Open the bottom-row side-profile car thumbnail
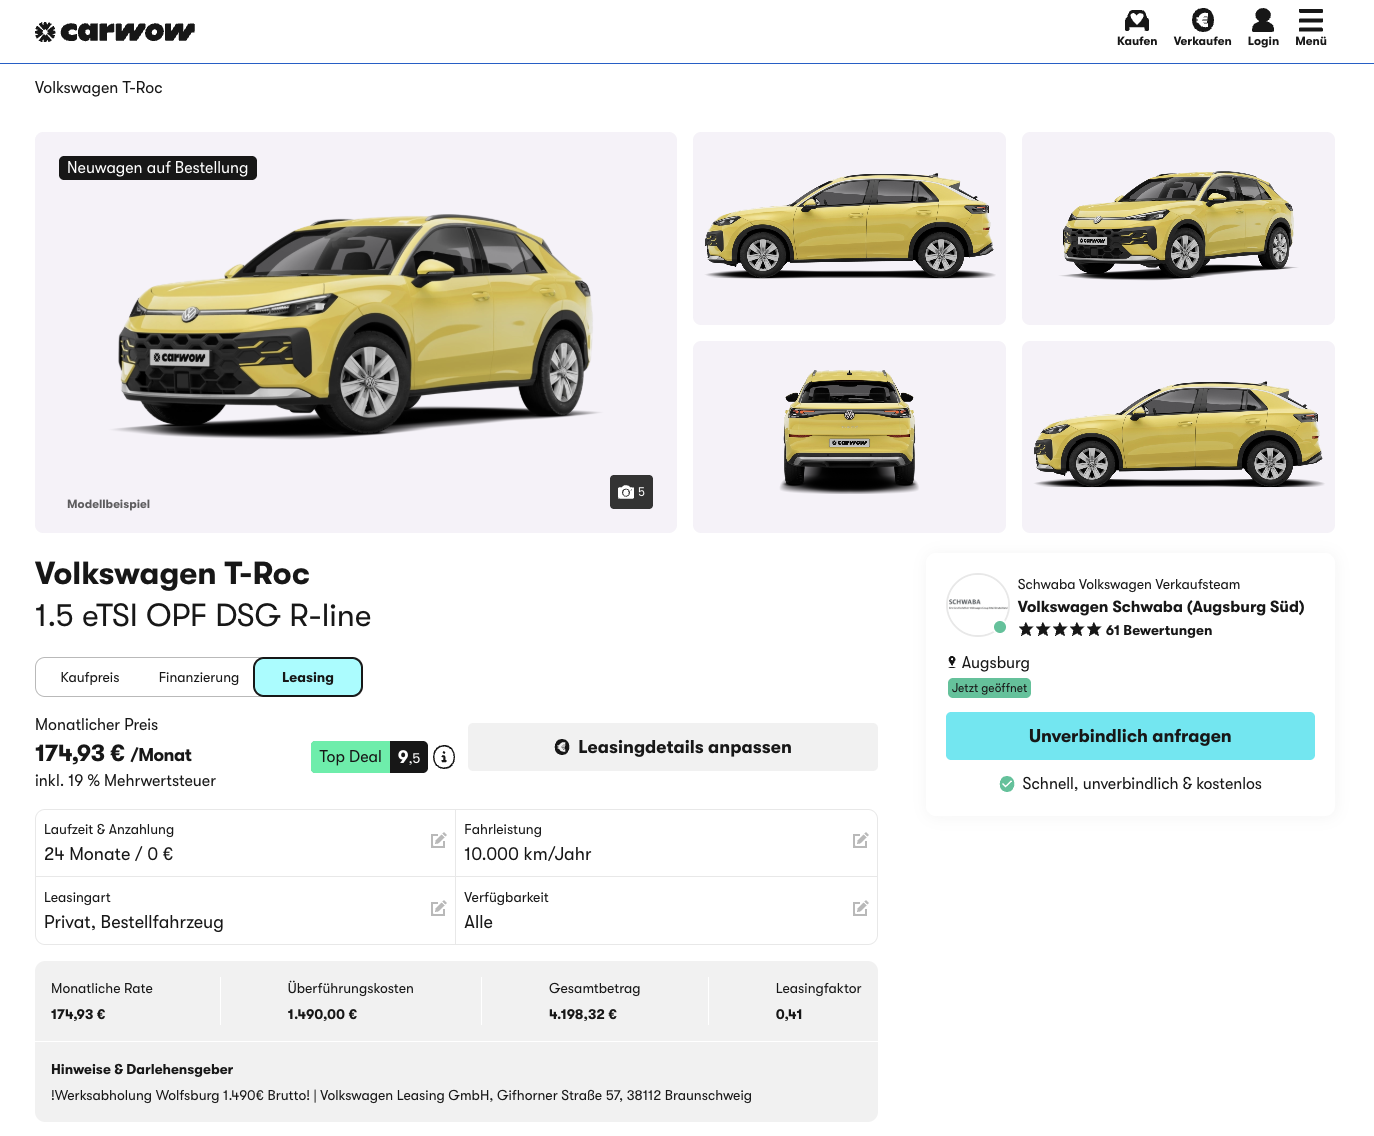The height and width of the screenshot is (1136, 1374). (x=1178, y=437)
